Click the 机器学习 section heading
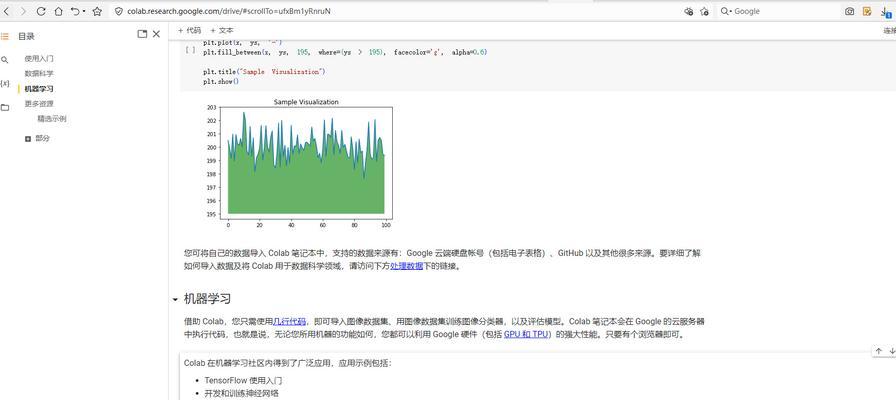896x400 pixels. (x=207, y=299)
